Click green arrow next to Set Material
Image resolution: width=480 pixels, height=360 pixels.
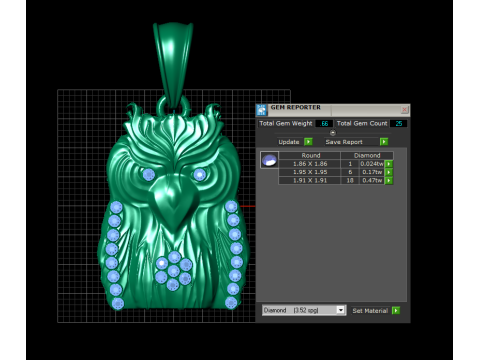(x=396, y=311)
